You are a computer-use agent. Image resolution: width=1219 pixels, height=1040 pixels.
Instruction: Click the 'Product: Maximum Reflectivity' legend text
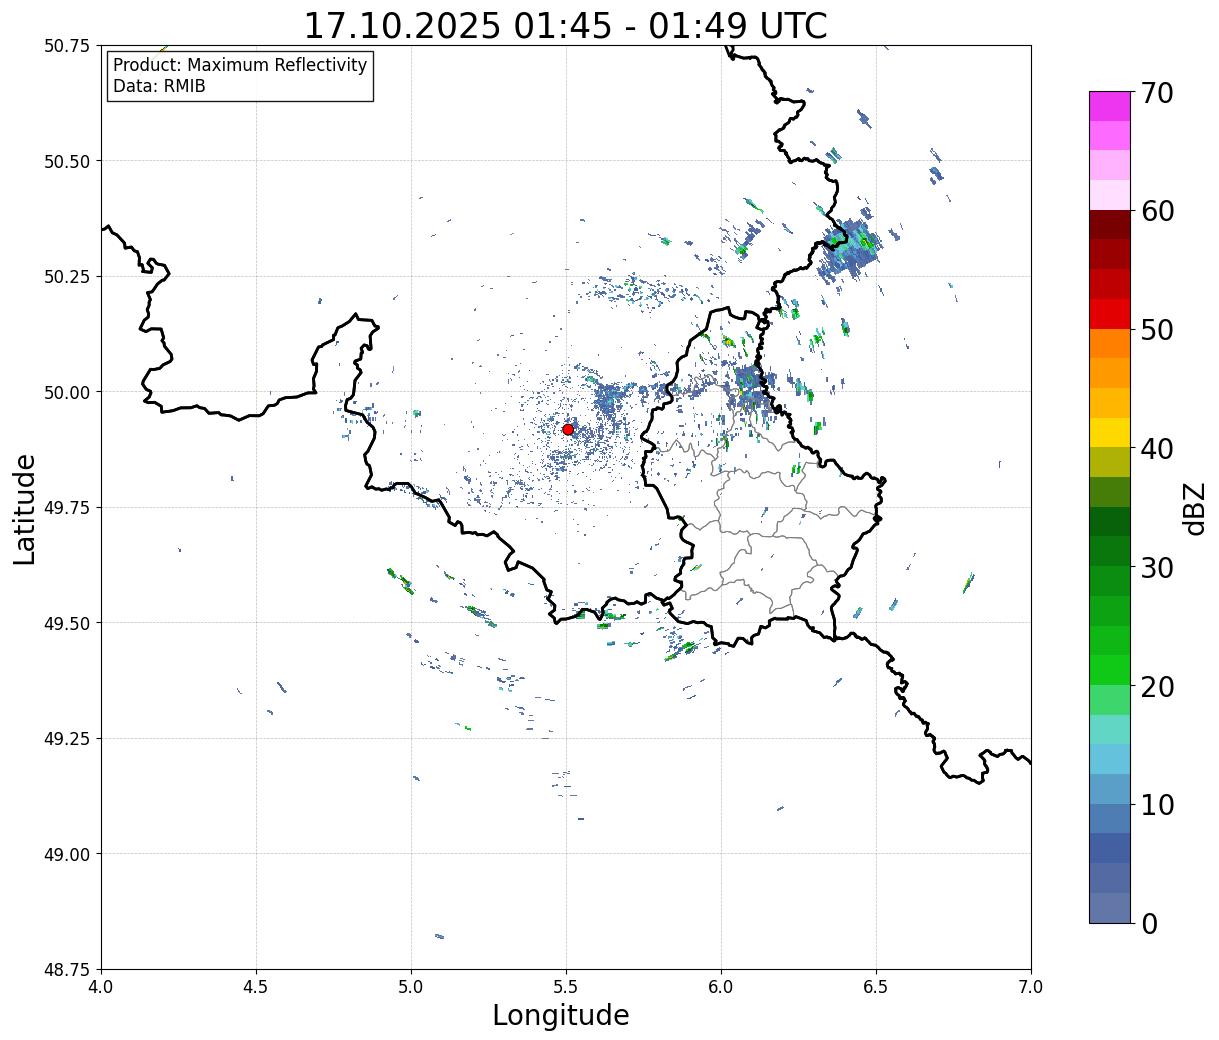(240, 65)
